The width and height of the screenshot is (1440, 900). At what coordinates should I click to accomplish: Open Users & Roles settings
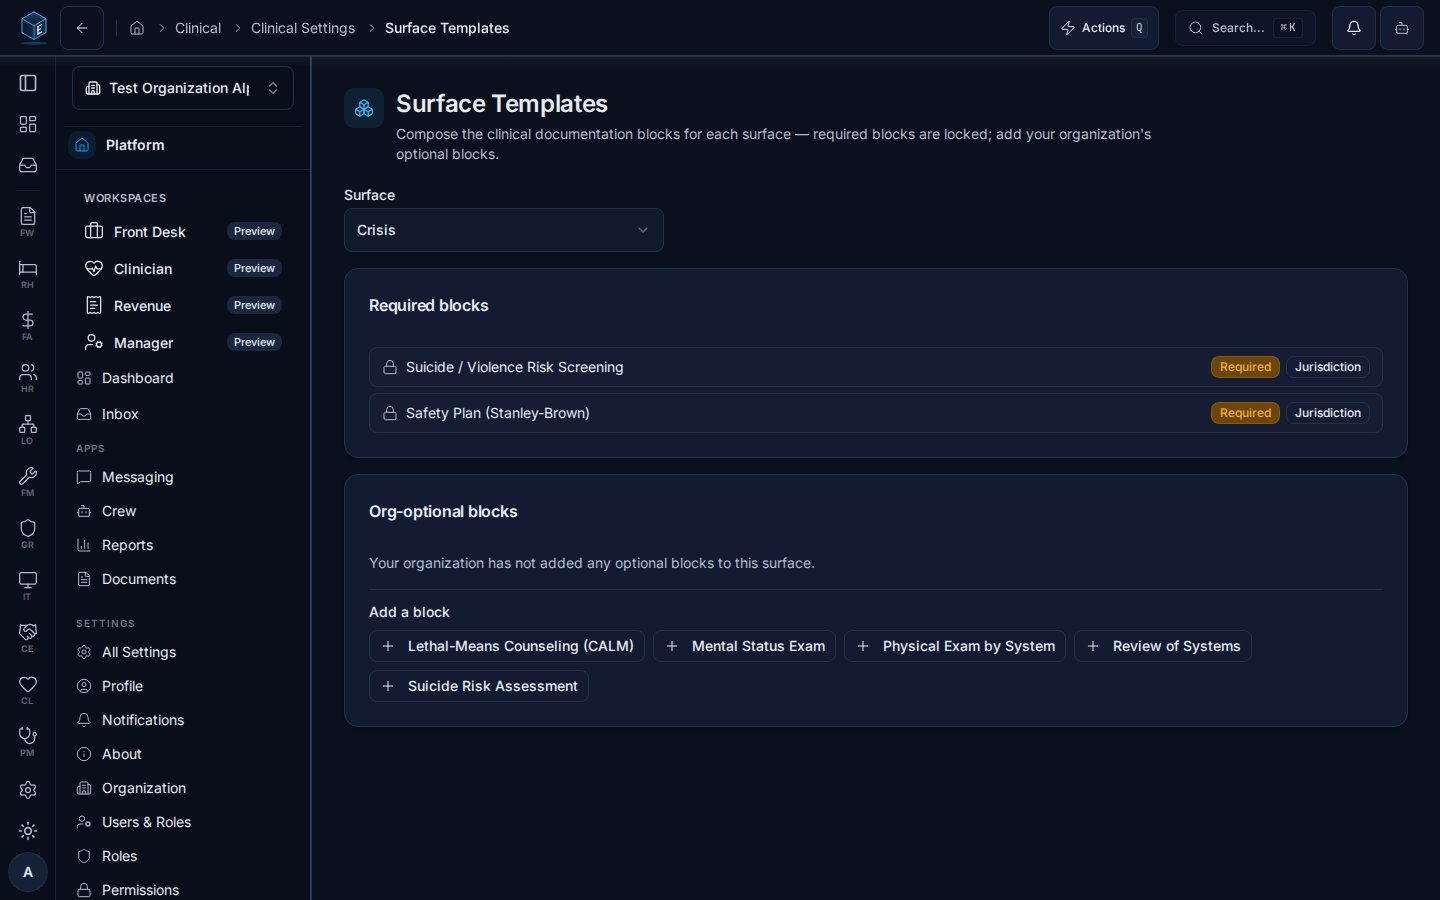point(183,822)
